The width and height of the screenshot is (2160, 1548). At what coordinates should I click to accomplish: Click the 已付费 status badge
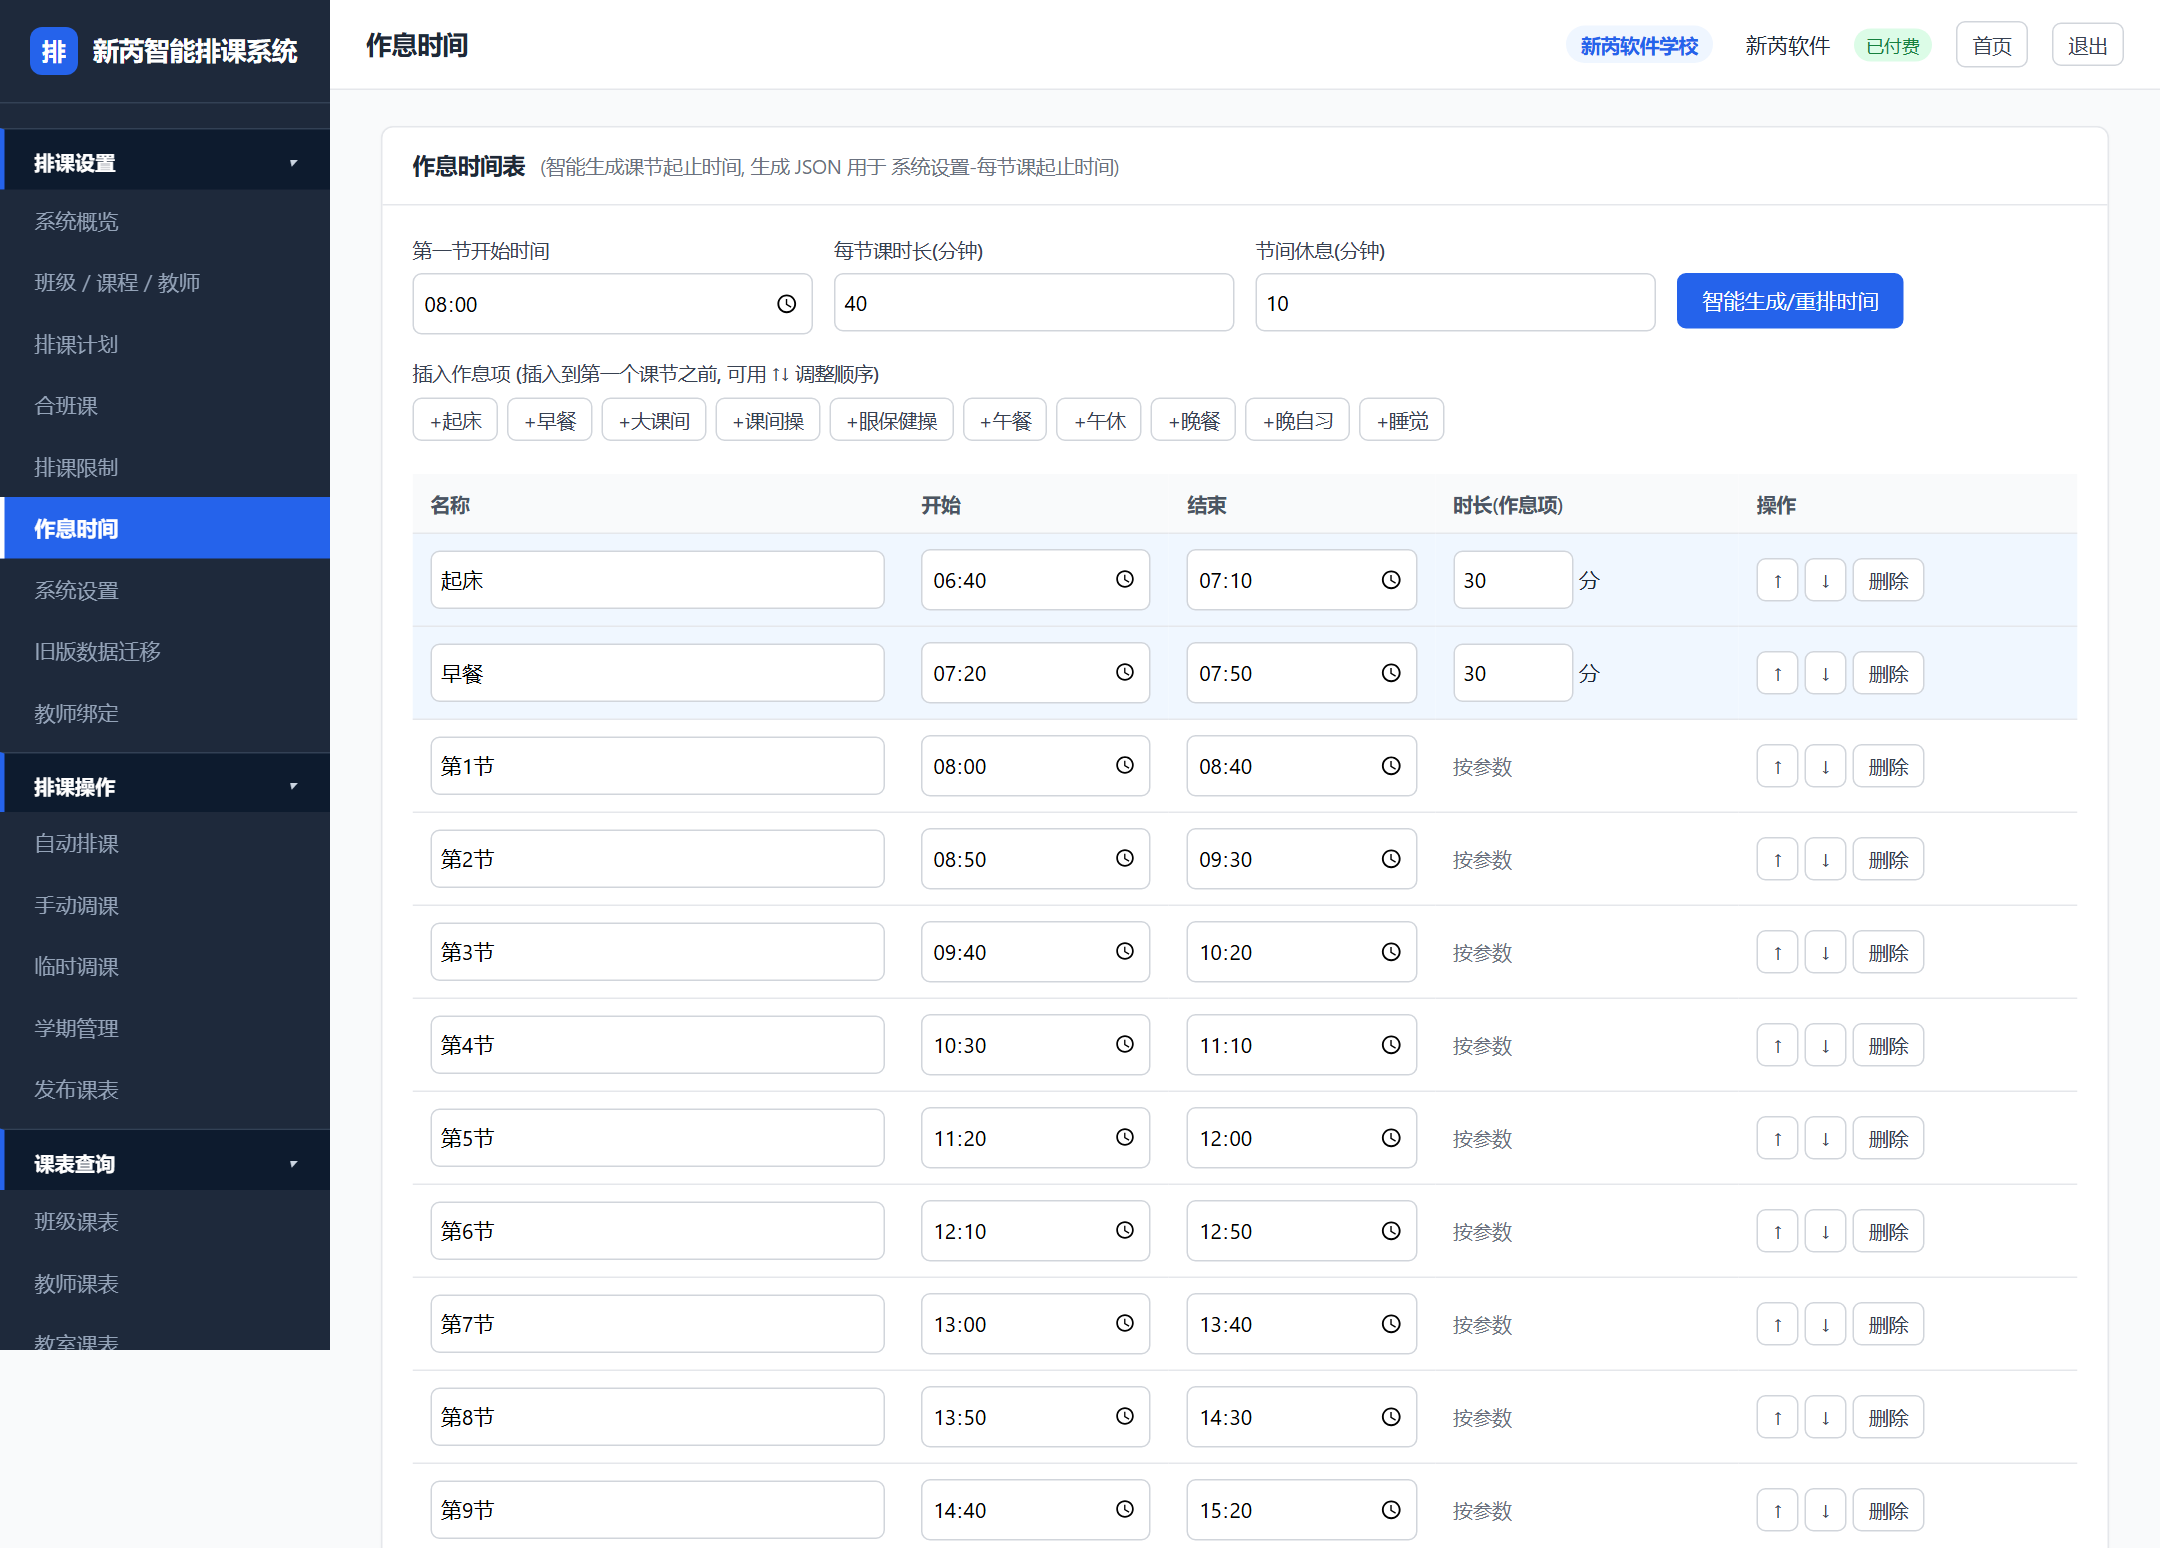pyautogui.click(x=1892, y=46)
